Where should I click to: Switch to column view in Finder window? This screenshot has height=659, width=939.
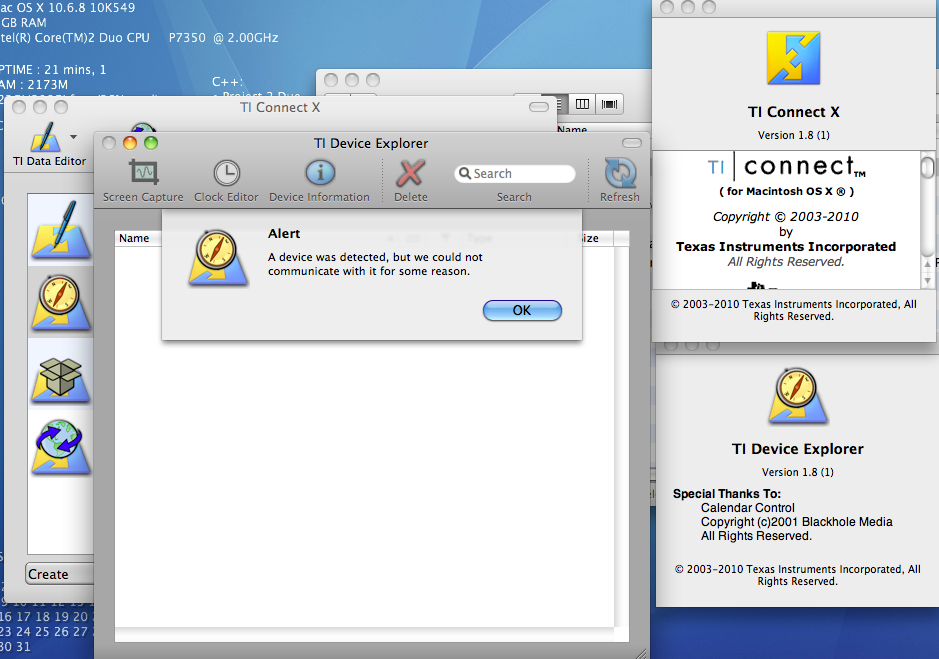pyautogui.click(x=582, y=104)
